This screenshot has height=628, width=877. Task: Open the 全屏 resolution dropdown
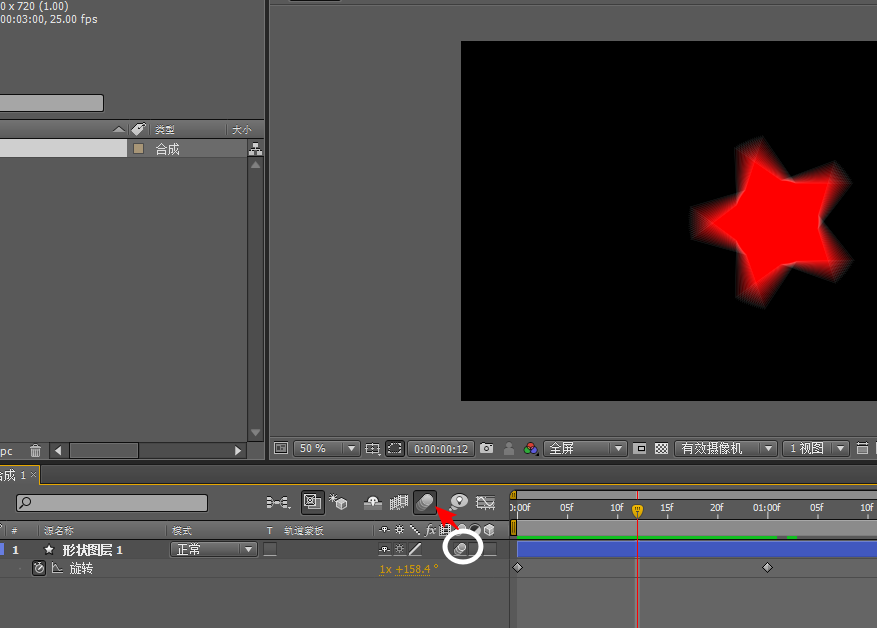click(x=586, y=449)
